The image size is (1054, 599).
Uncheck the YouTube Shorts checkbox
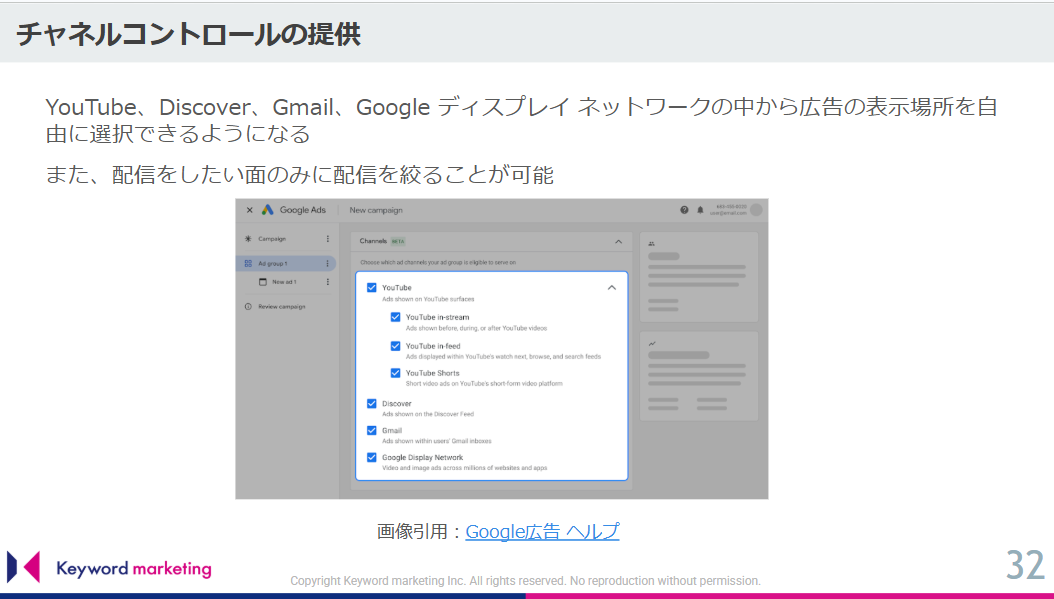click(x=395, y=373)
